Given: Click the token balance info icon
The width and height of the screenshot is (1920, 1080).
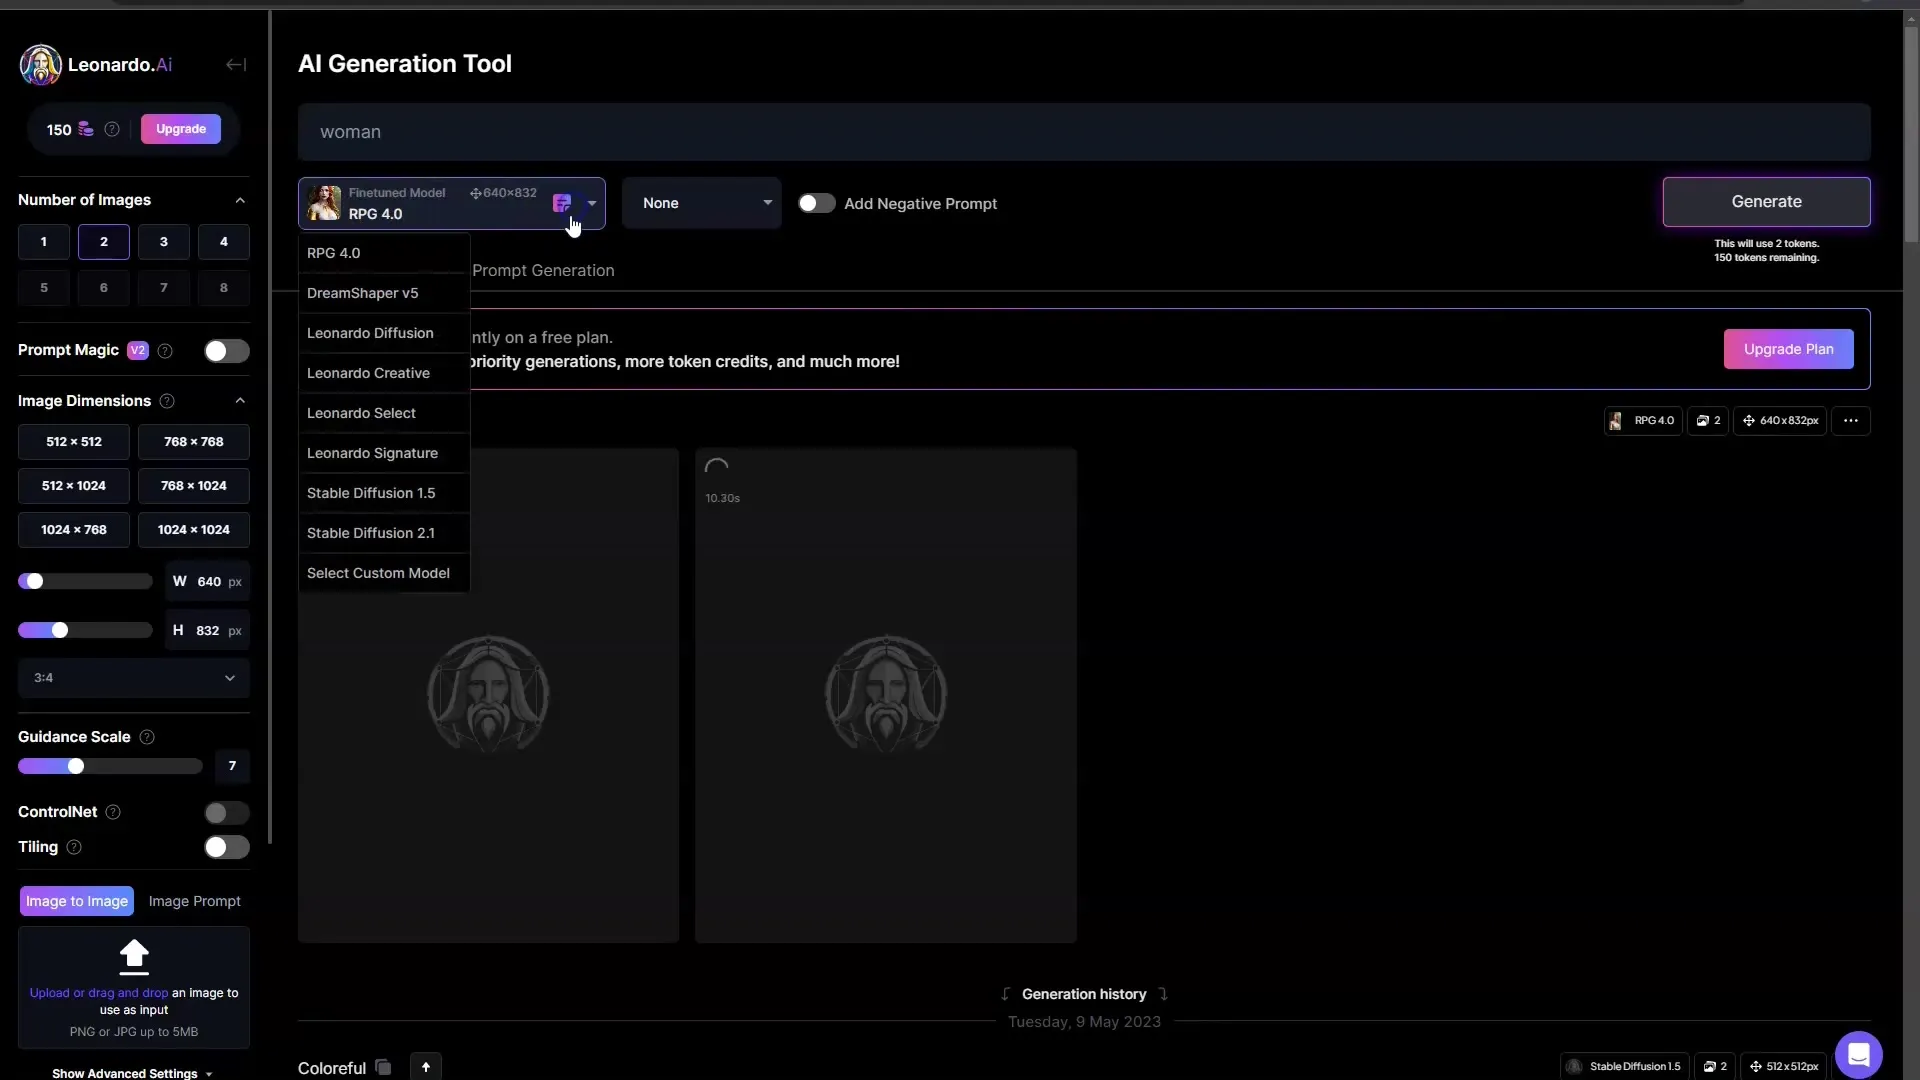Looking at the screenshot, I should pos(112,128).
